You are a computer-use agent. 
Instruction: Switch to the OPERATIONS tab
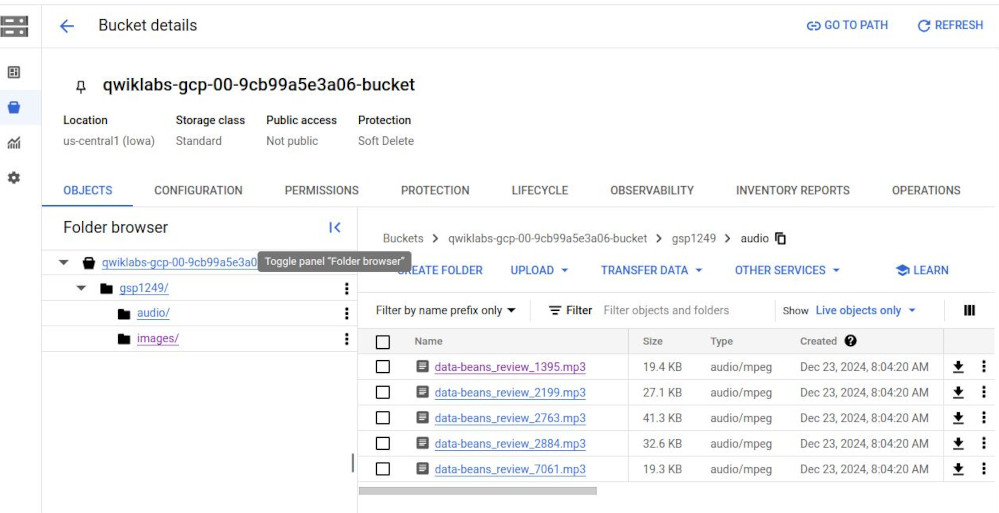[926, 190]
